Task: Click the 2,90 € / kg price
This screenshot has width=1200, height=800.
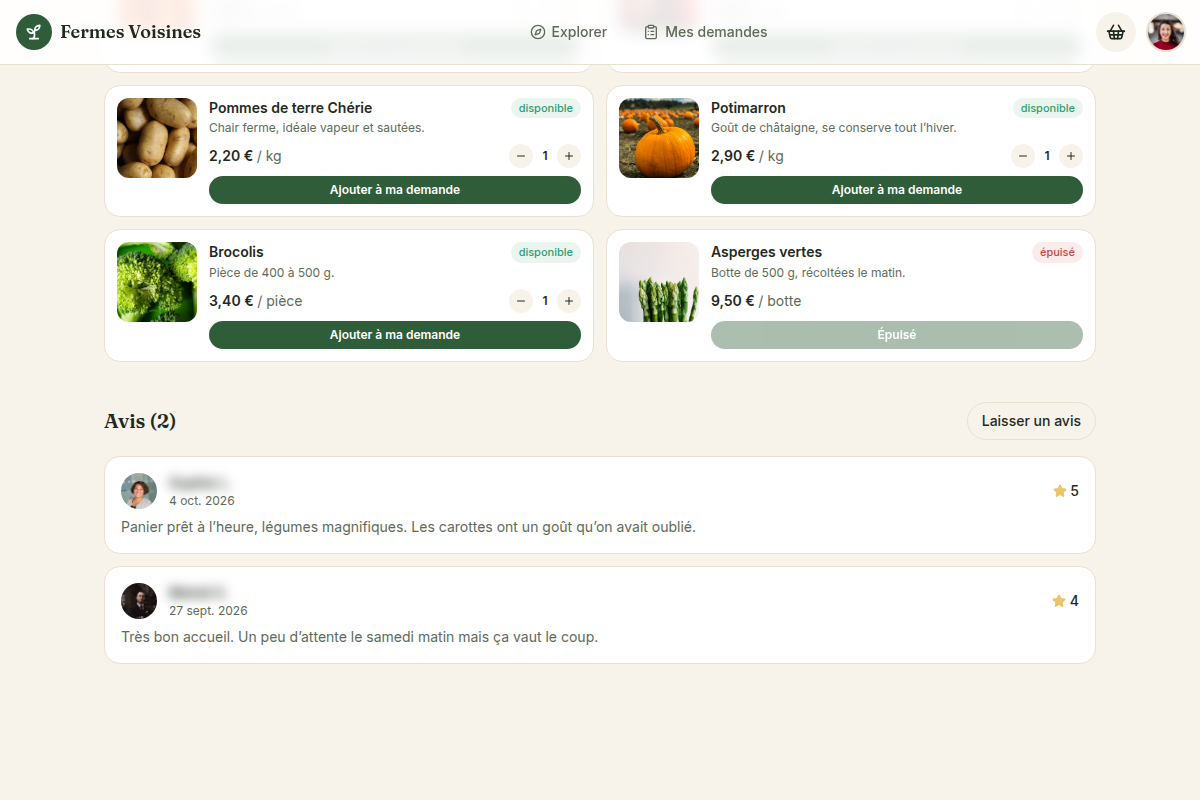Action: click(x=747, y=156)
